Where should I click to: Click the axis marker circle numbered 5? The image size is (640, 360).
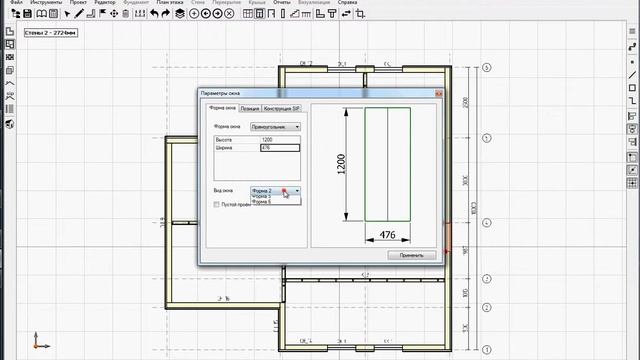pos(487,67)
